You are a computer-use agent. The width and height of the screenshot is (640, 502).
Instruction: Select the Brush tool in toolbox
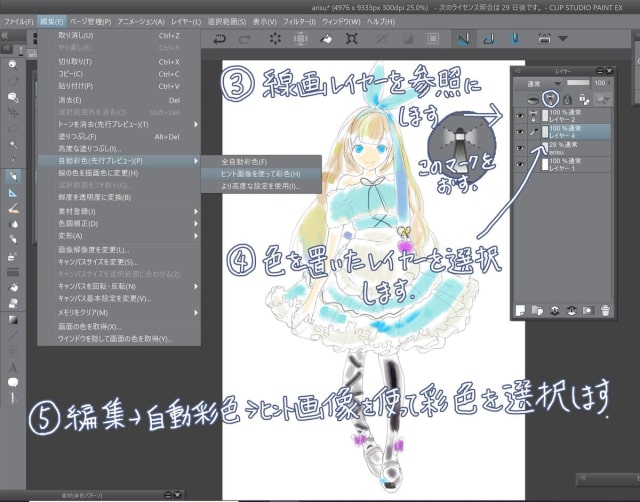pos(13,209)
